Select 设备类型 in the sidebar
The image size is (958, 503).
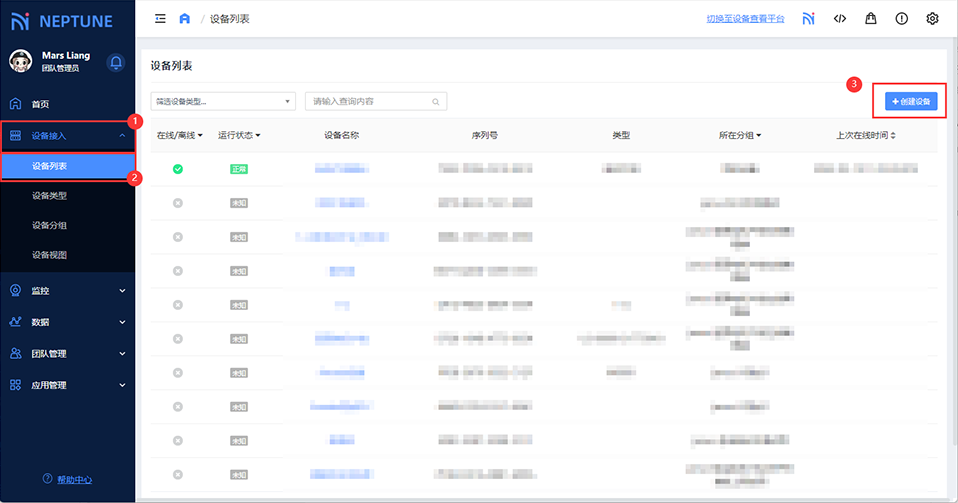pyautogui.click(x=49, y=195)
